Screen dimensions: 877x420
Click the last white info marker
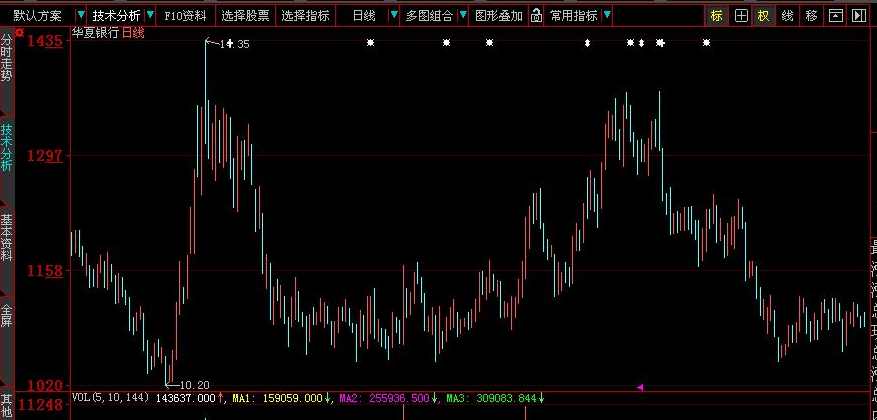706,43
